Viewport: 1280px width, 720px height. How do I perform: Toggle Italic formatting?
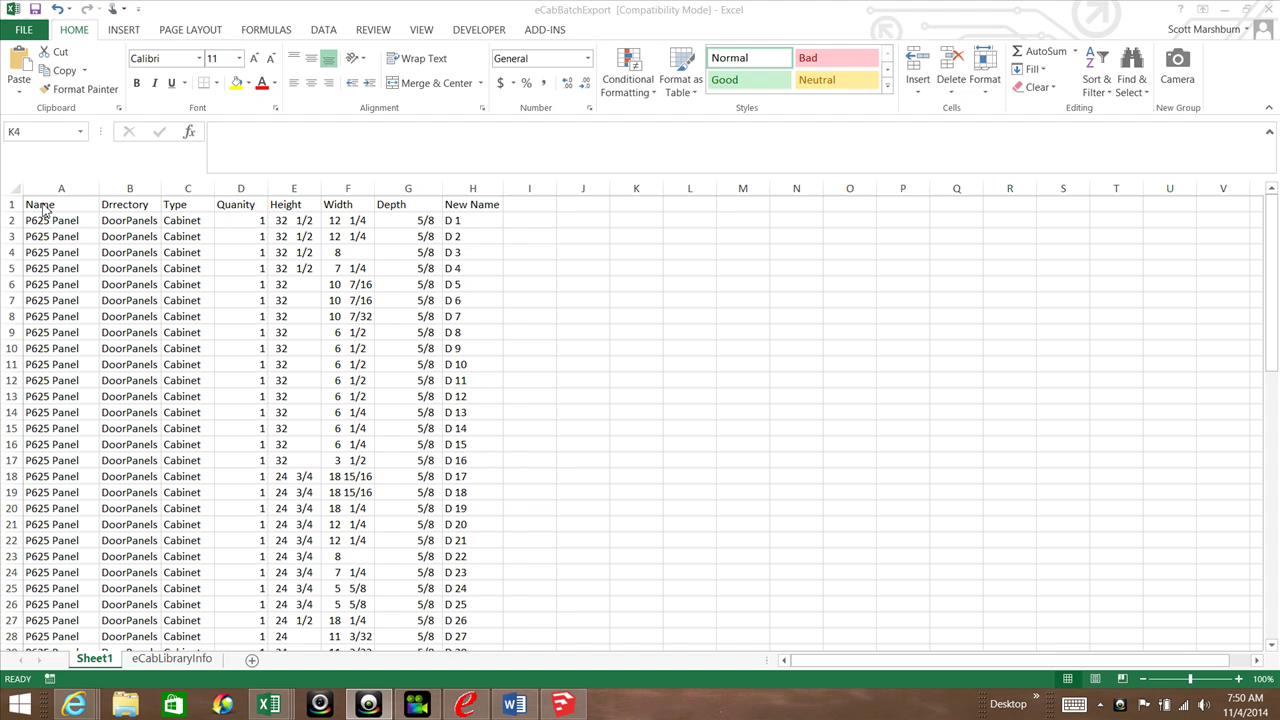pos(154,83)
